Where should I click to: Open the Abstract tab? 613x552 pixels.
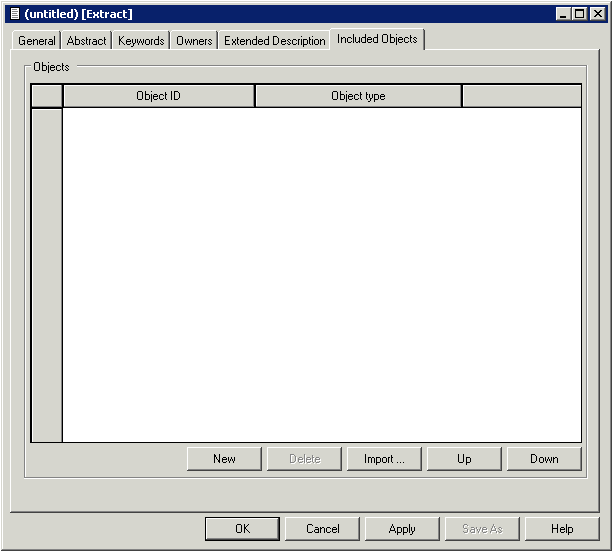pos(86,41)
